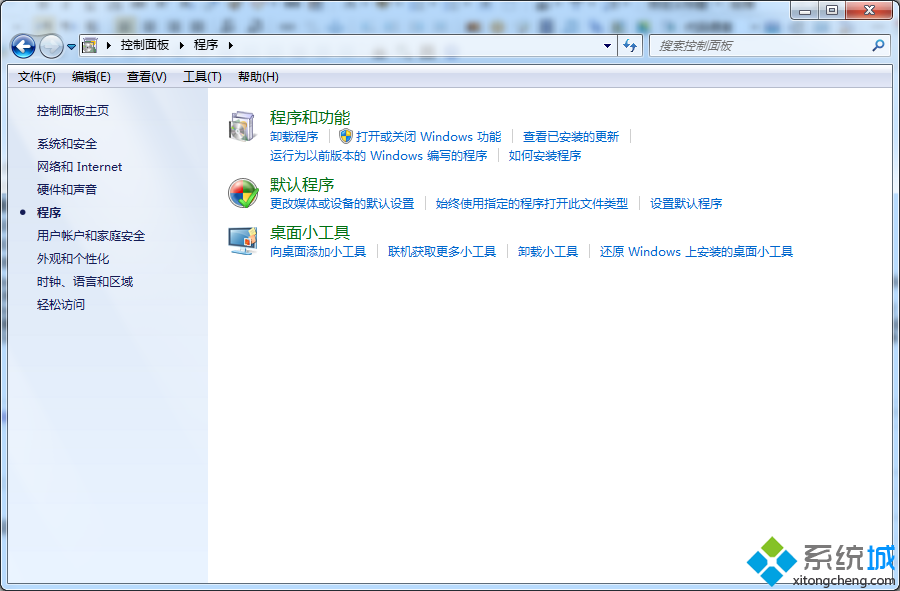Click the Refresh button beside address bar

pyautogui.click(x=630, y=46)
